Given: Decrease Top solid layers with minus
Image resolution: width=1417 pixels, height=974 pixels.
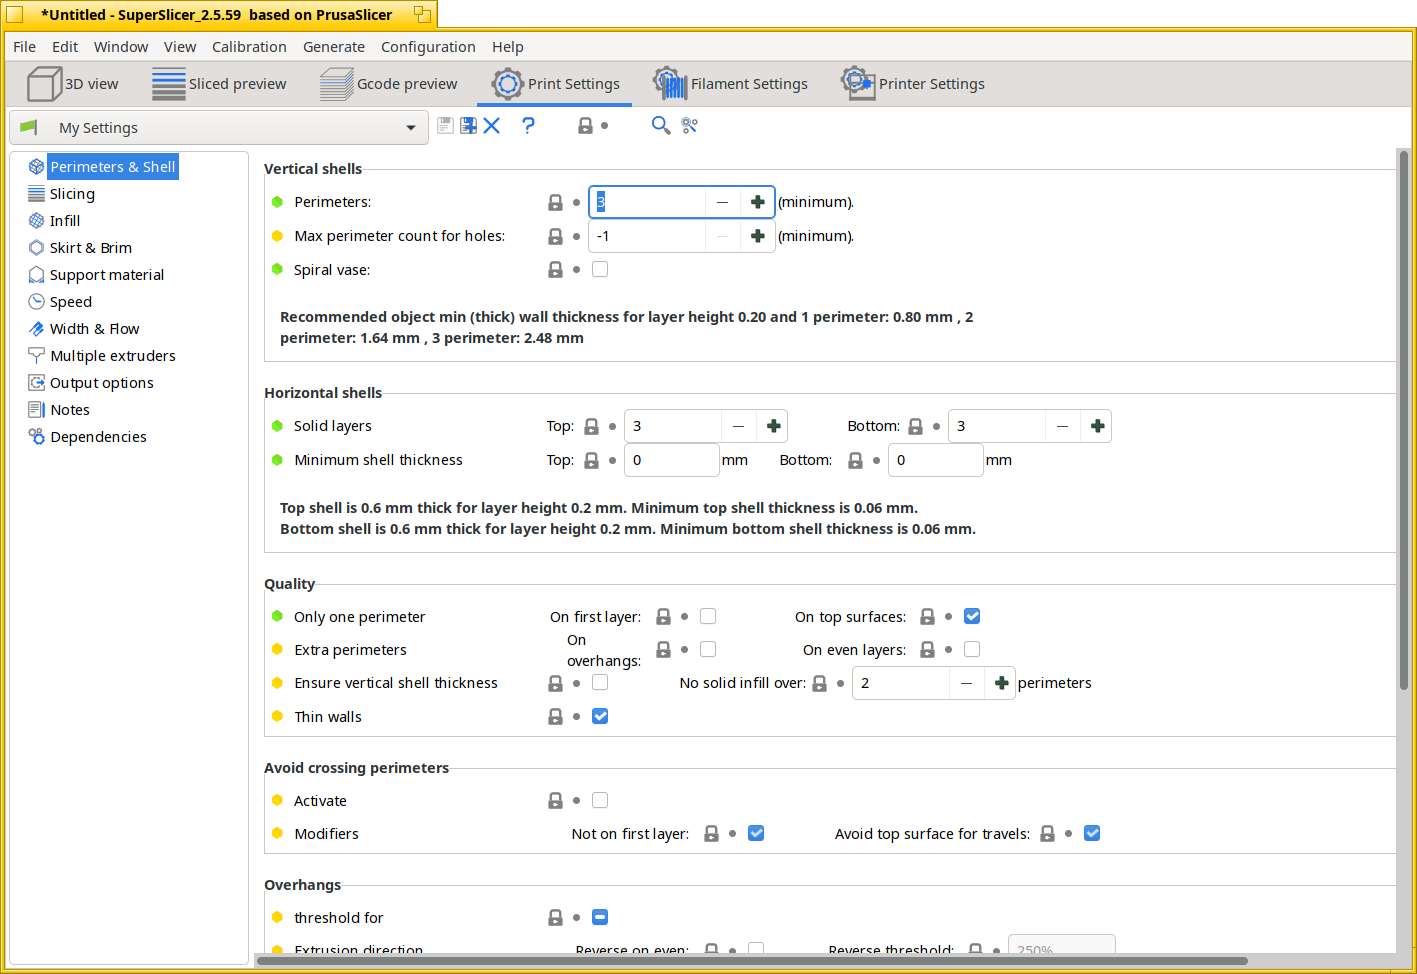Looking at the screenshot, I should 739,426.
